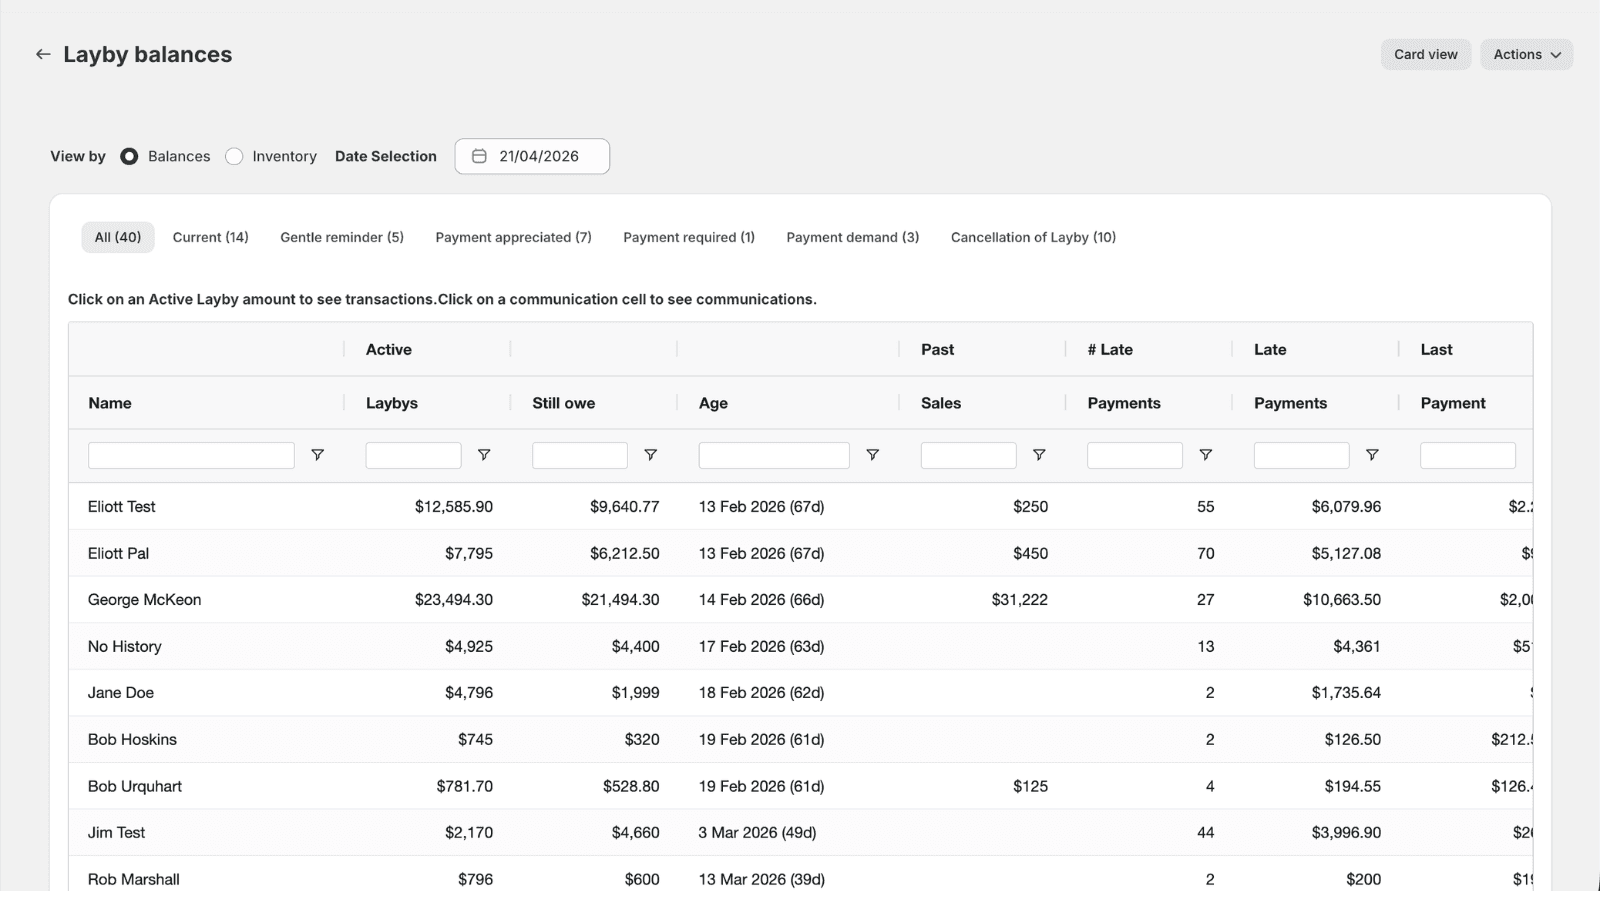Open the date picker showing 21/04/2026
The height and width of the screenshot is (900, 1600).
click(x=532, y=156)
